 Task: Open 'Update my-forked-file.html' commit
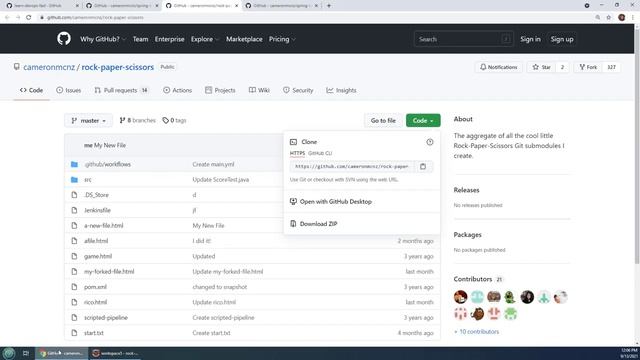(228, 271)
